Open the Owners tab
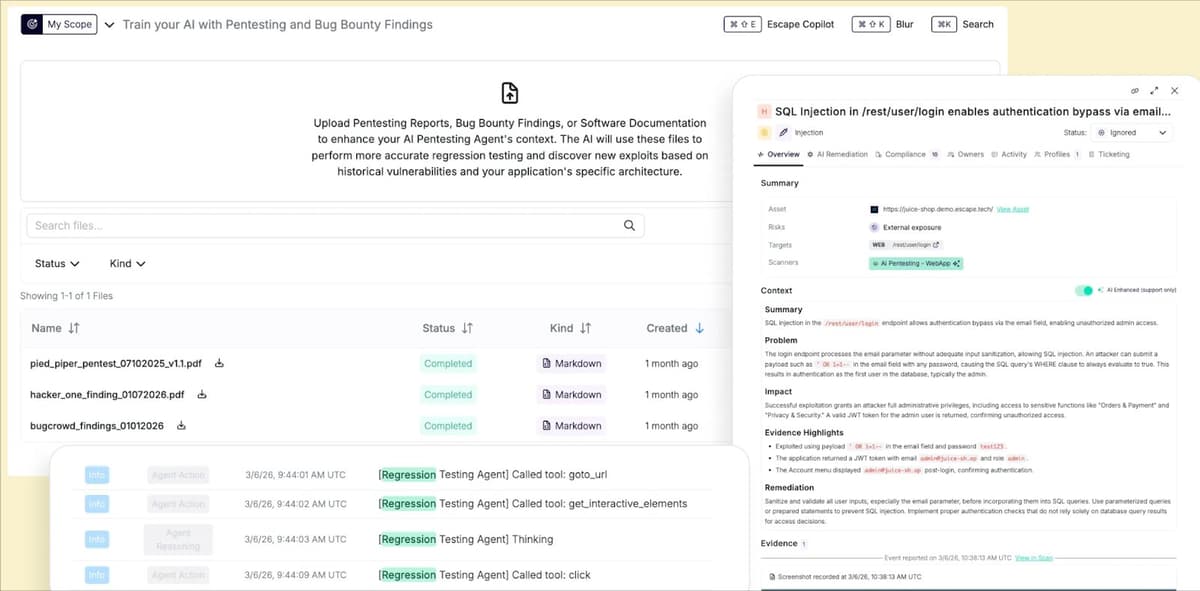Image resolution: width=1200 pixels, height=591 pixels. point(965,154)
